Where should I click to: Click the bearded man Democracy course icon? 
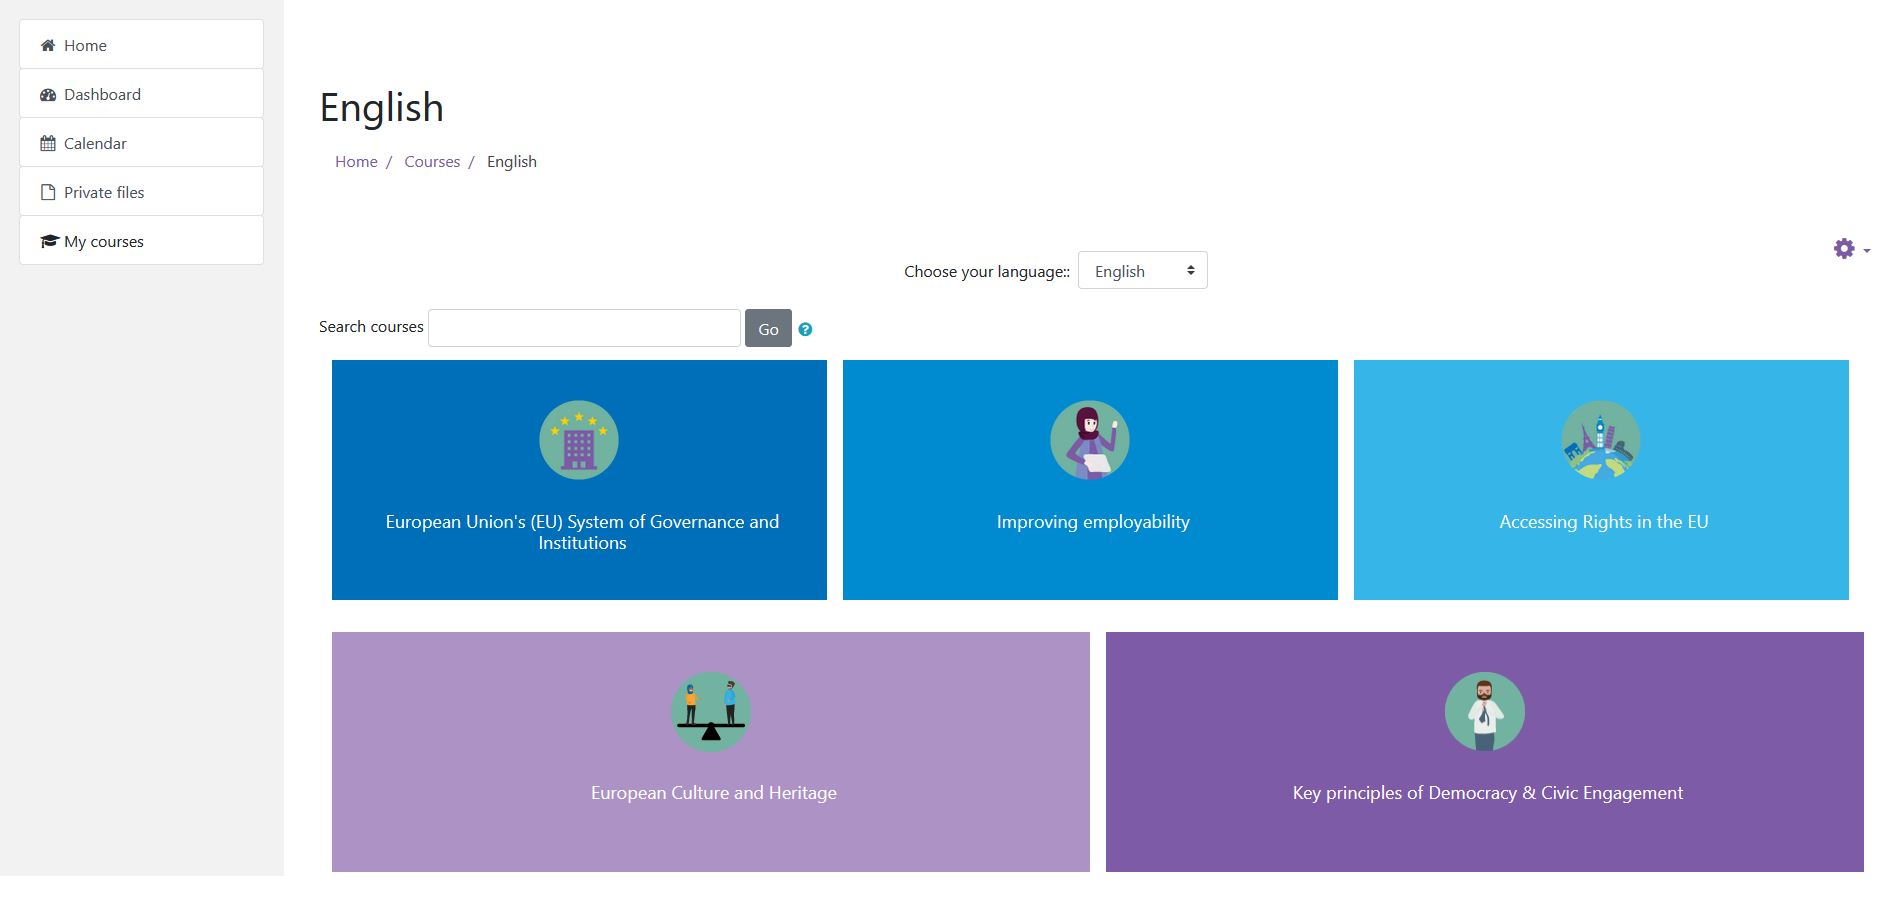click(1485, 712)
